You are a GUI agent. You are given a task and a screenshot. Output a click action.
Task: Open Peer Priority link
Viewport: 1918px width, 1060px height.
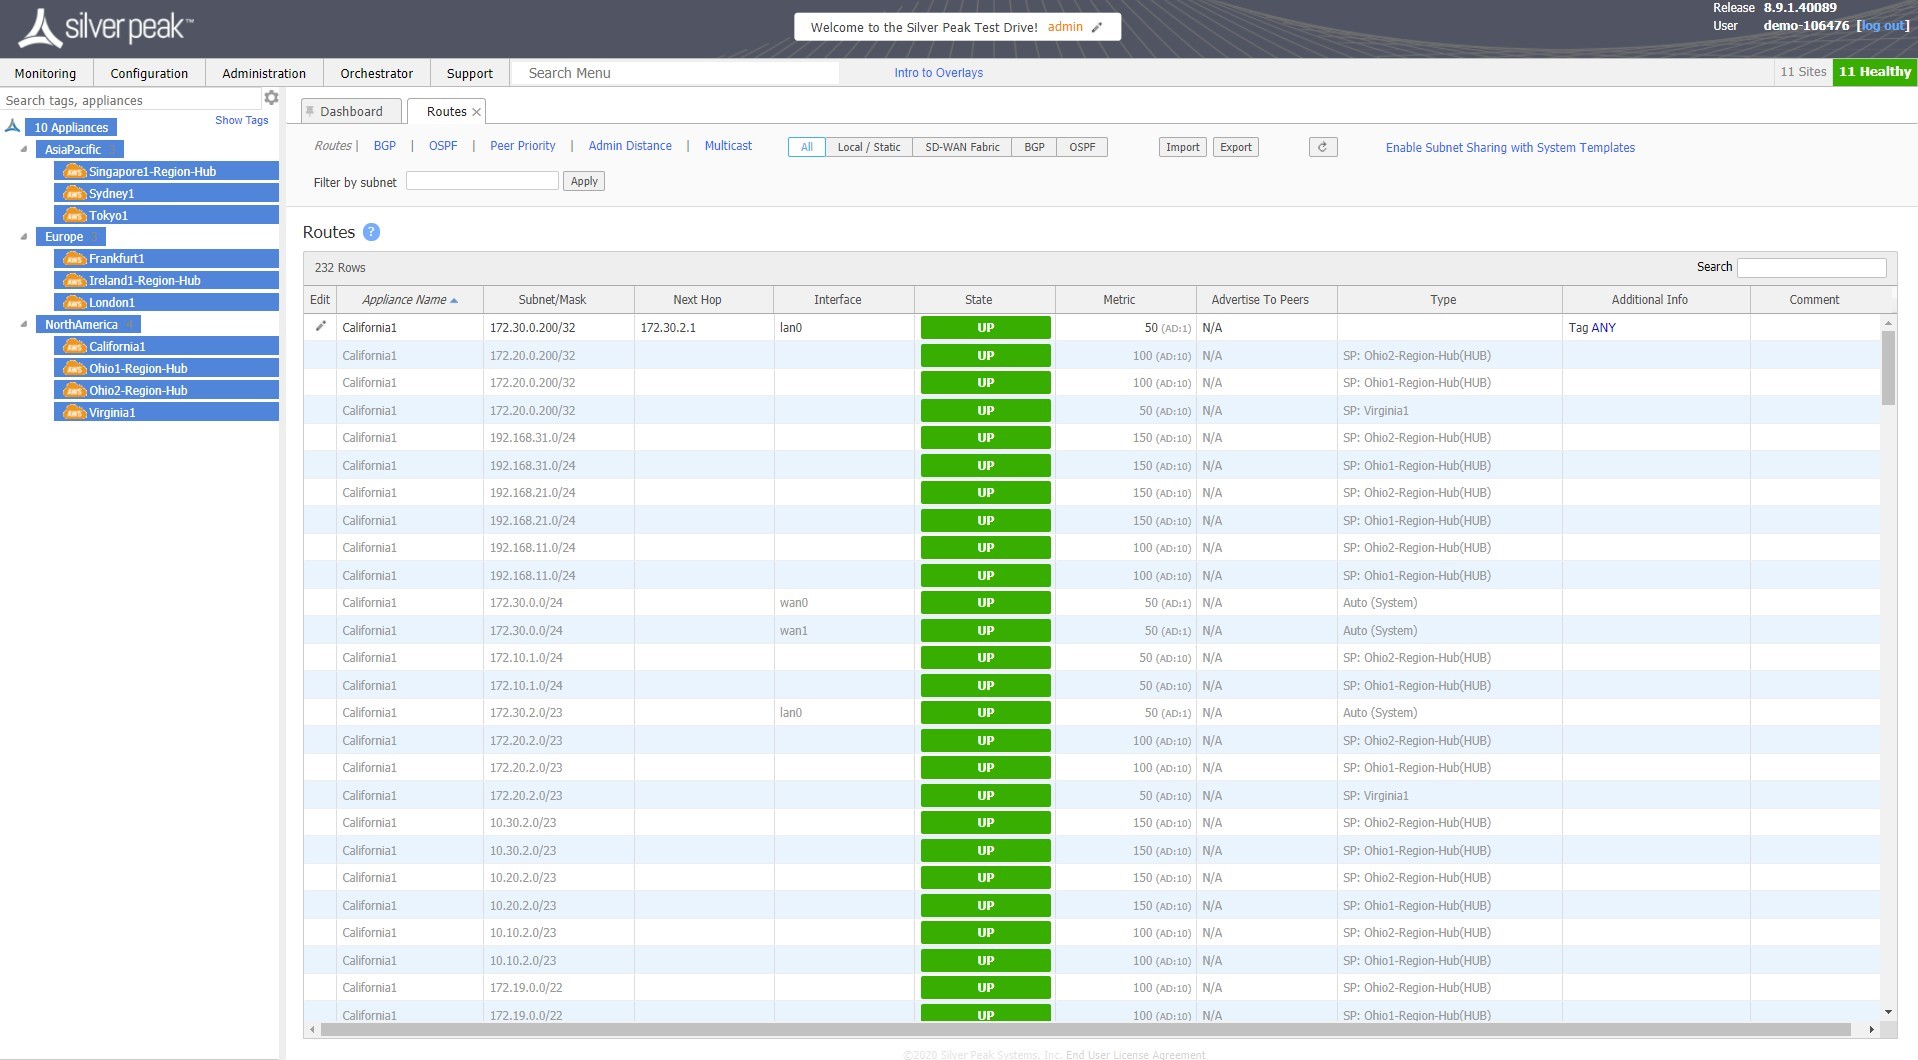tap(523, 146)
